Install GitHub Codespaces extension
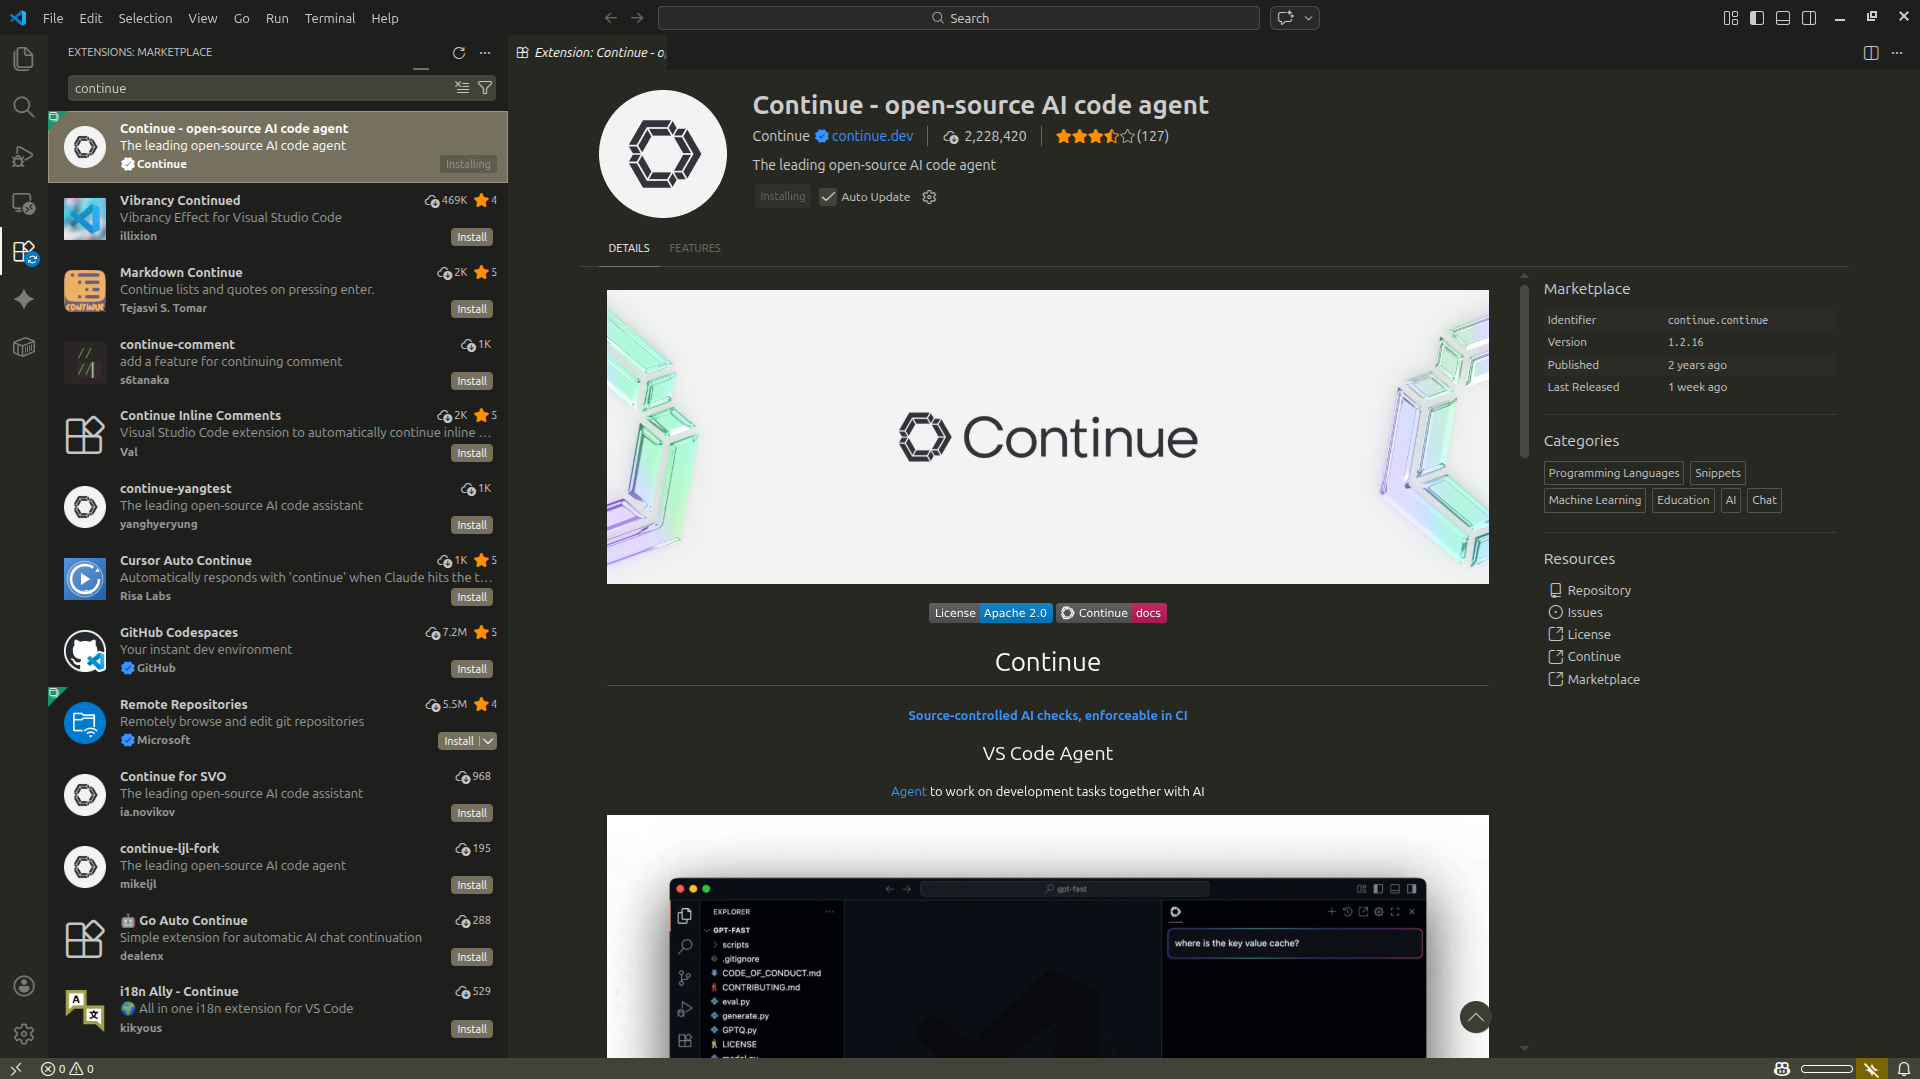The image size is (1920, 1079). 472,669
